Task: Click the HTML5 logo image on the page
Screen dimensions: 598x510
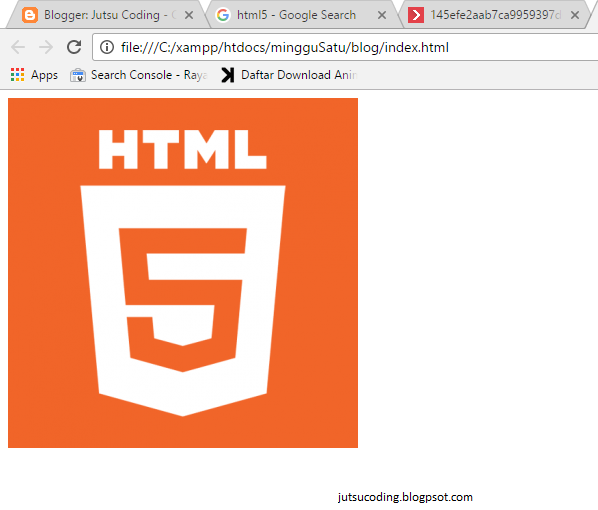Action: (183, 273)
